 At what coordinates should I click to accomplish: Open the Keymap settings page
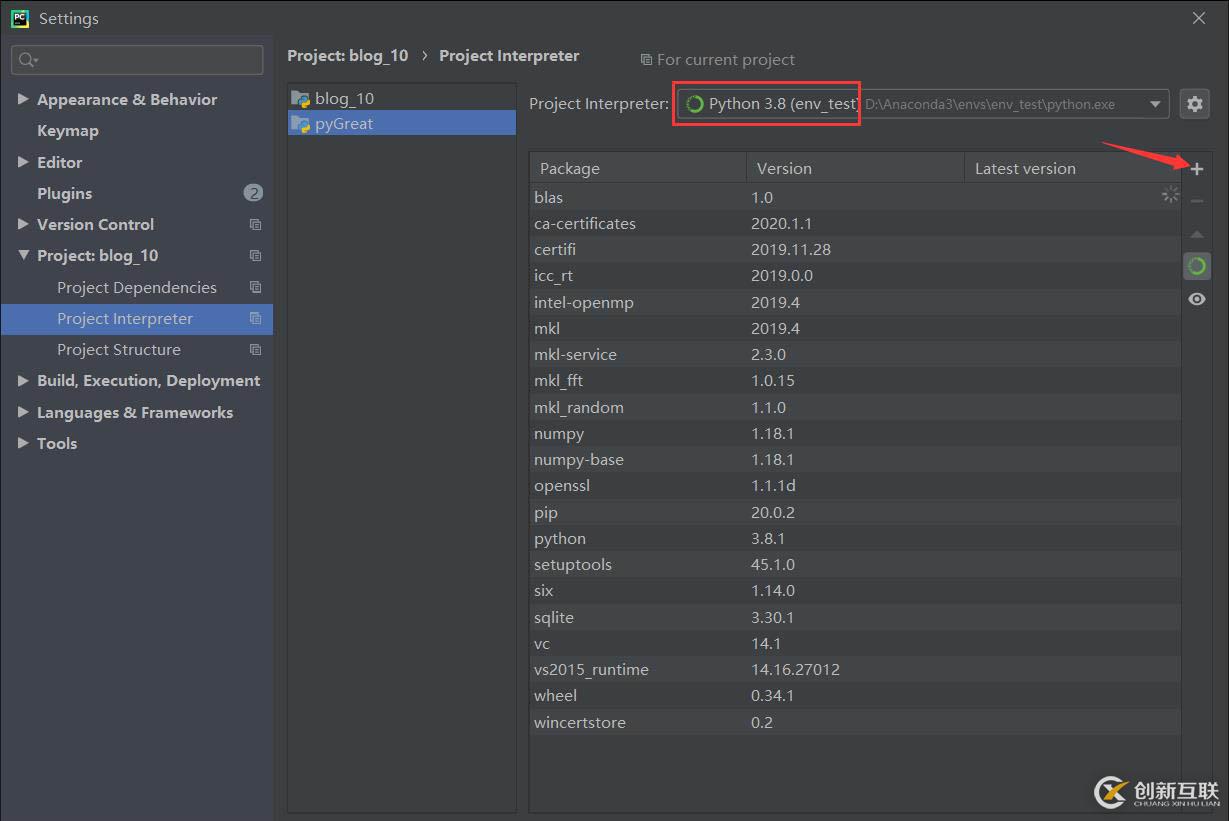point(68,131)
